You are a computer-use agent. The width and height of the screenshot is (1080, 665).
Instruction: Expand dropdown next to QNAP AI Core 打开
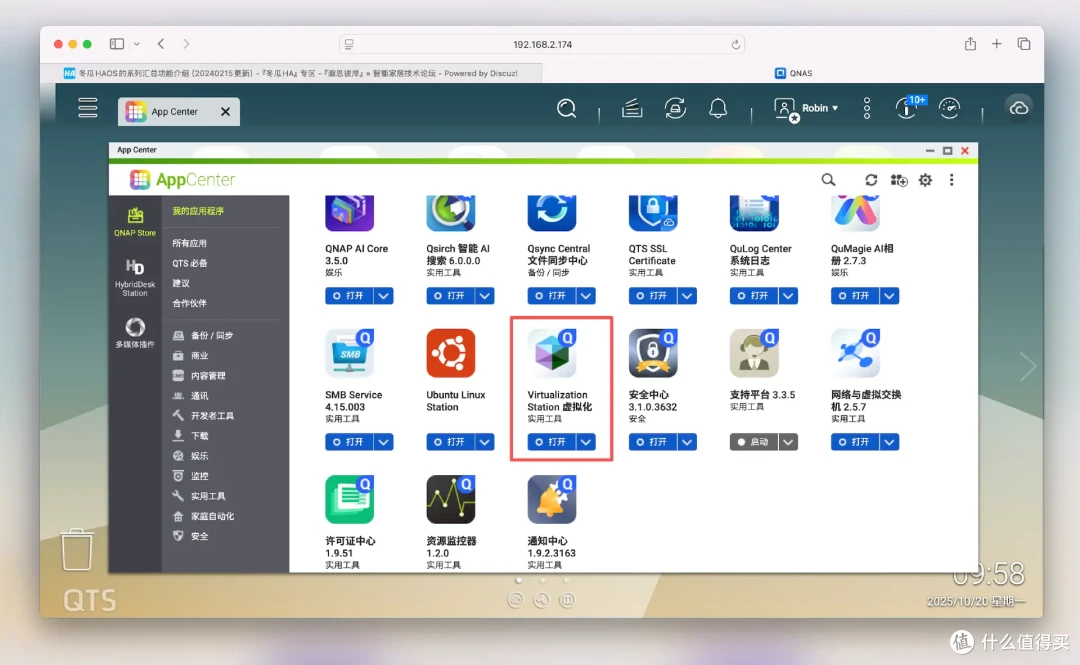point(384,296)
